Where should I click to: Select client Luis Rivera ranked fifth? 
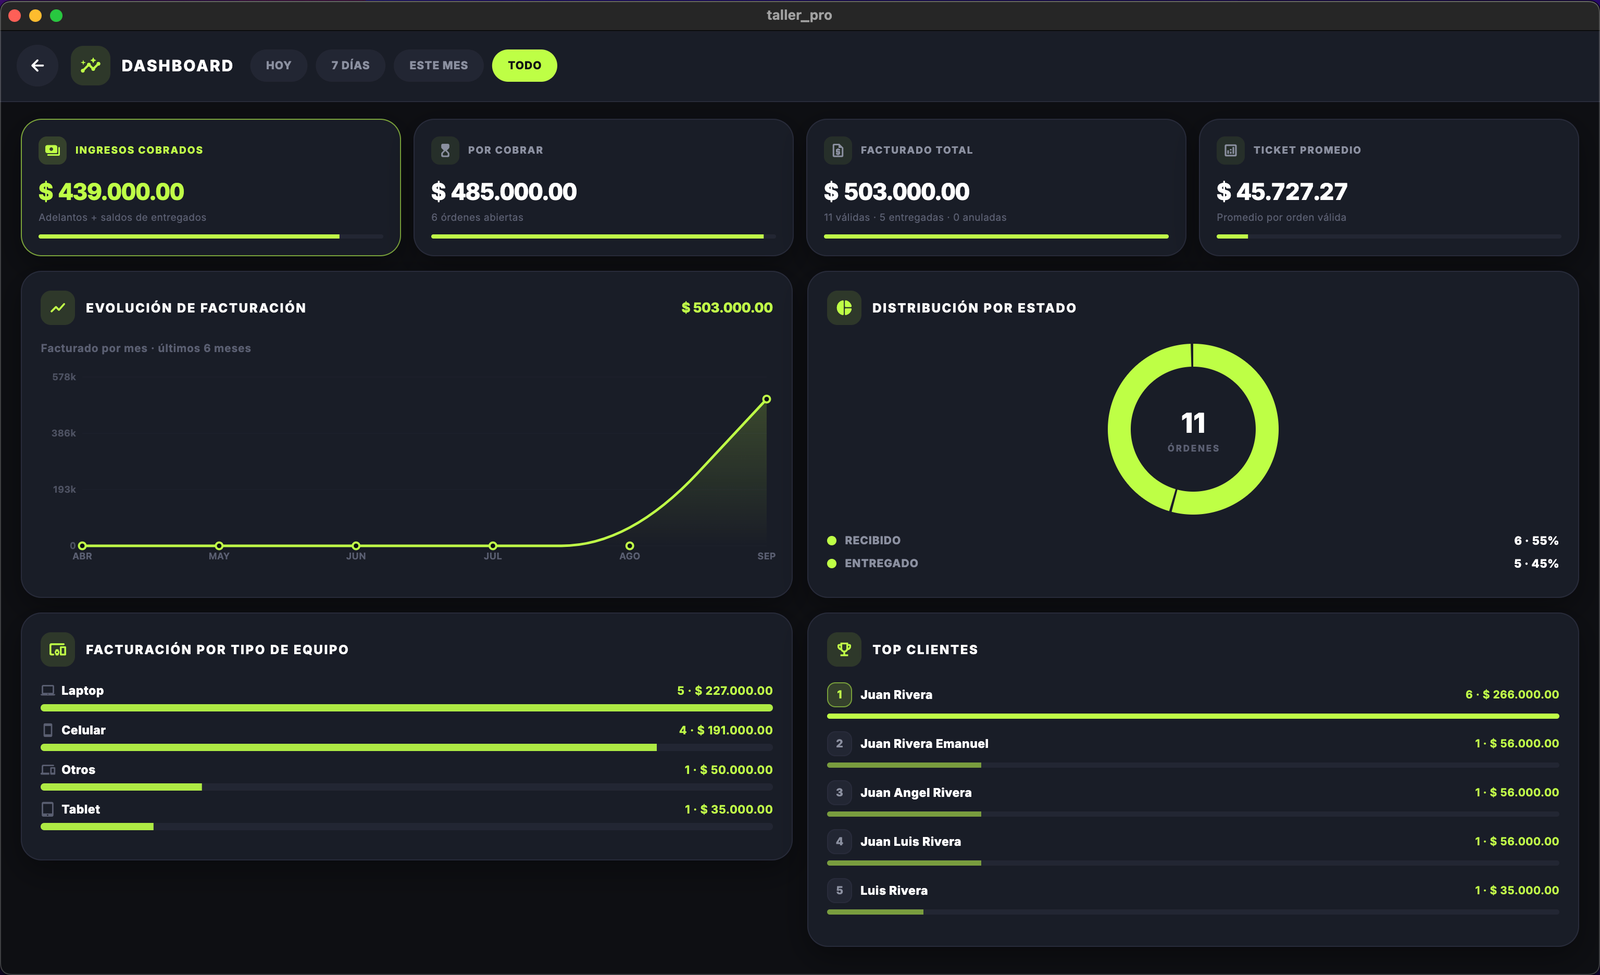[x=1193, y=898]
